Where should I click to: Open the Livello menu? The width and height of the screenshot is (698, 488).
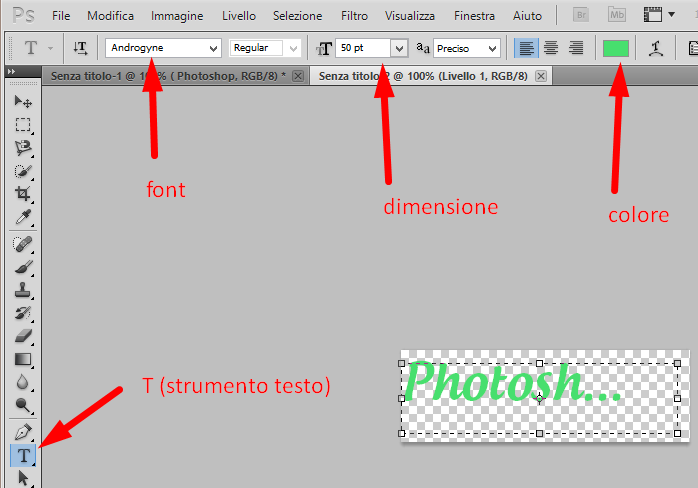click(239, 16)
